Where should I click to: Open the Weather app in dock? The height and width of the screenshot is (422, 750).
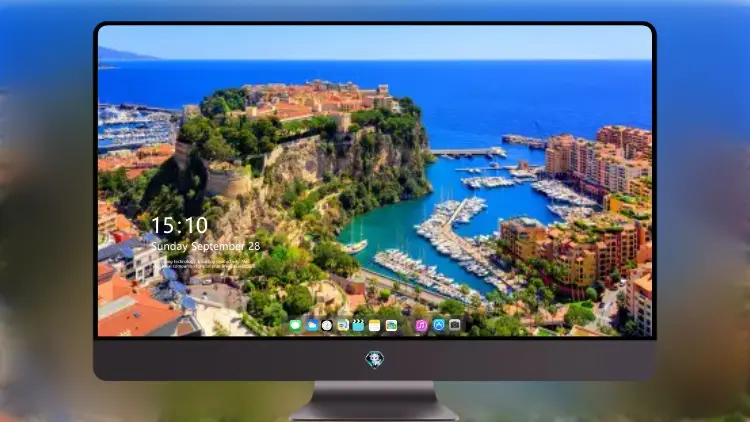[312, 325]
